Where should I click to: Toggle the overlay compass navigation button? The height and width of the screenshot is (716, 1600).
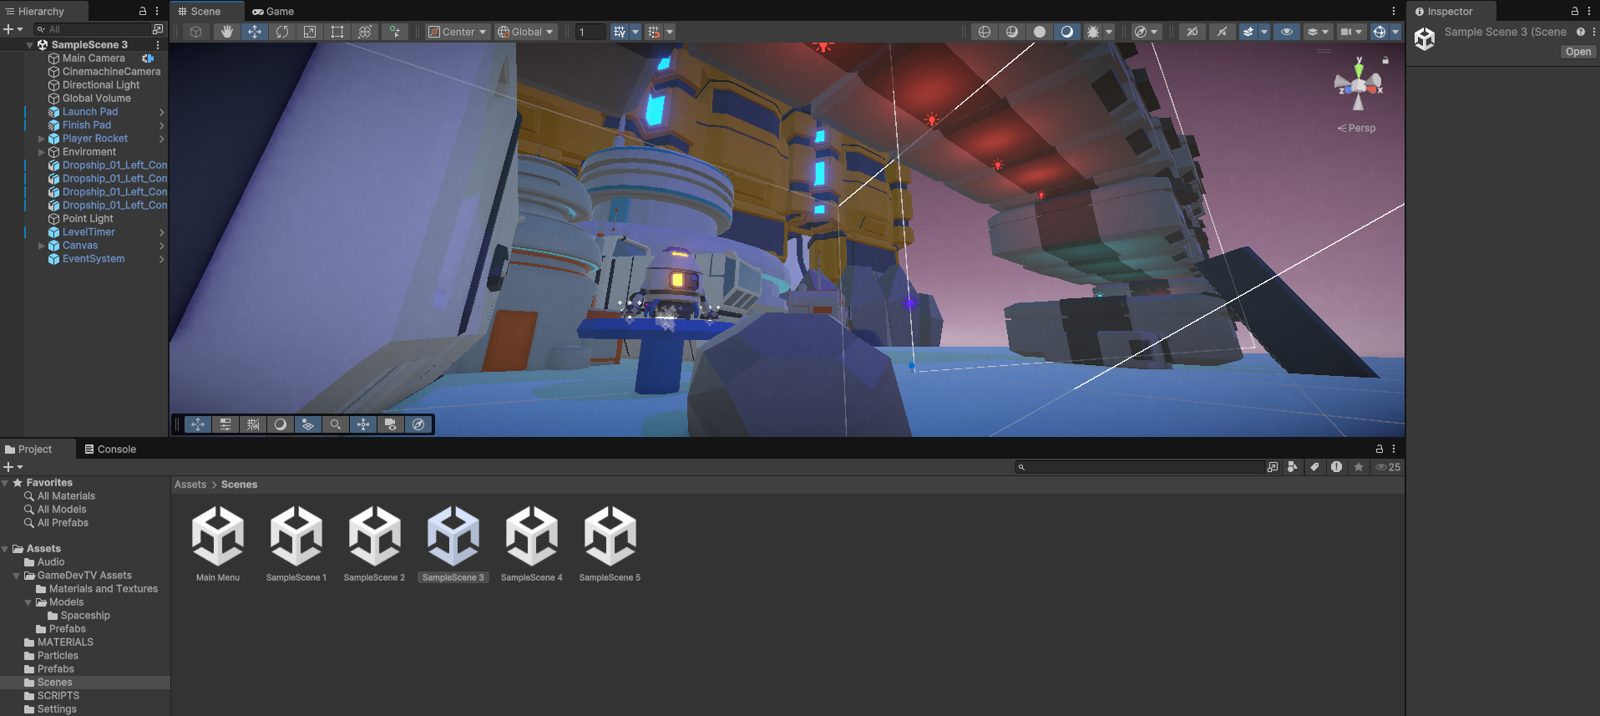coord(418,424)
